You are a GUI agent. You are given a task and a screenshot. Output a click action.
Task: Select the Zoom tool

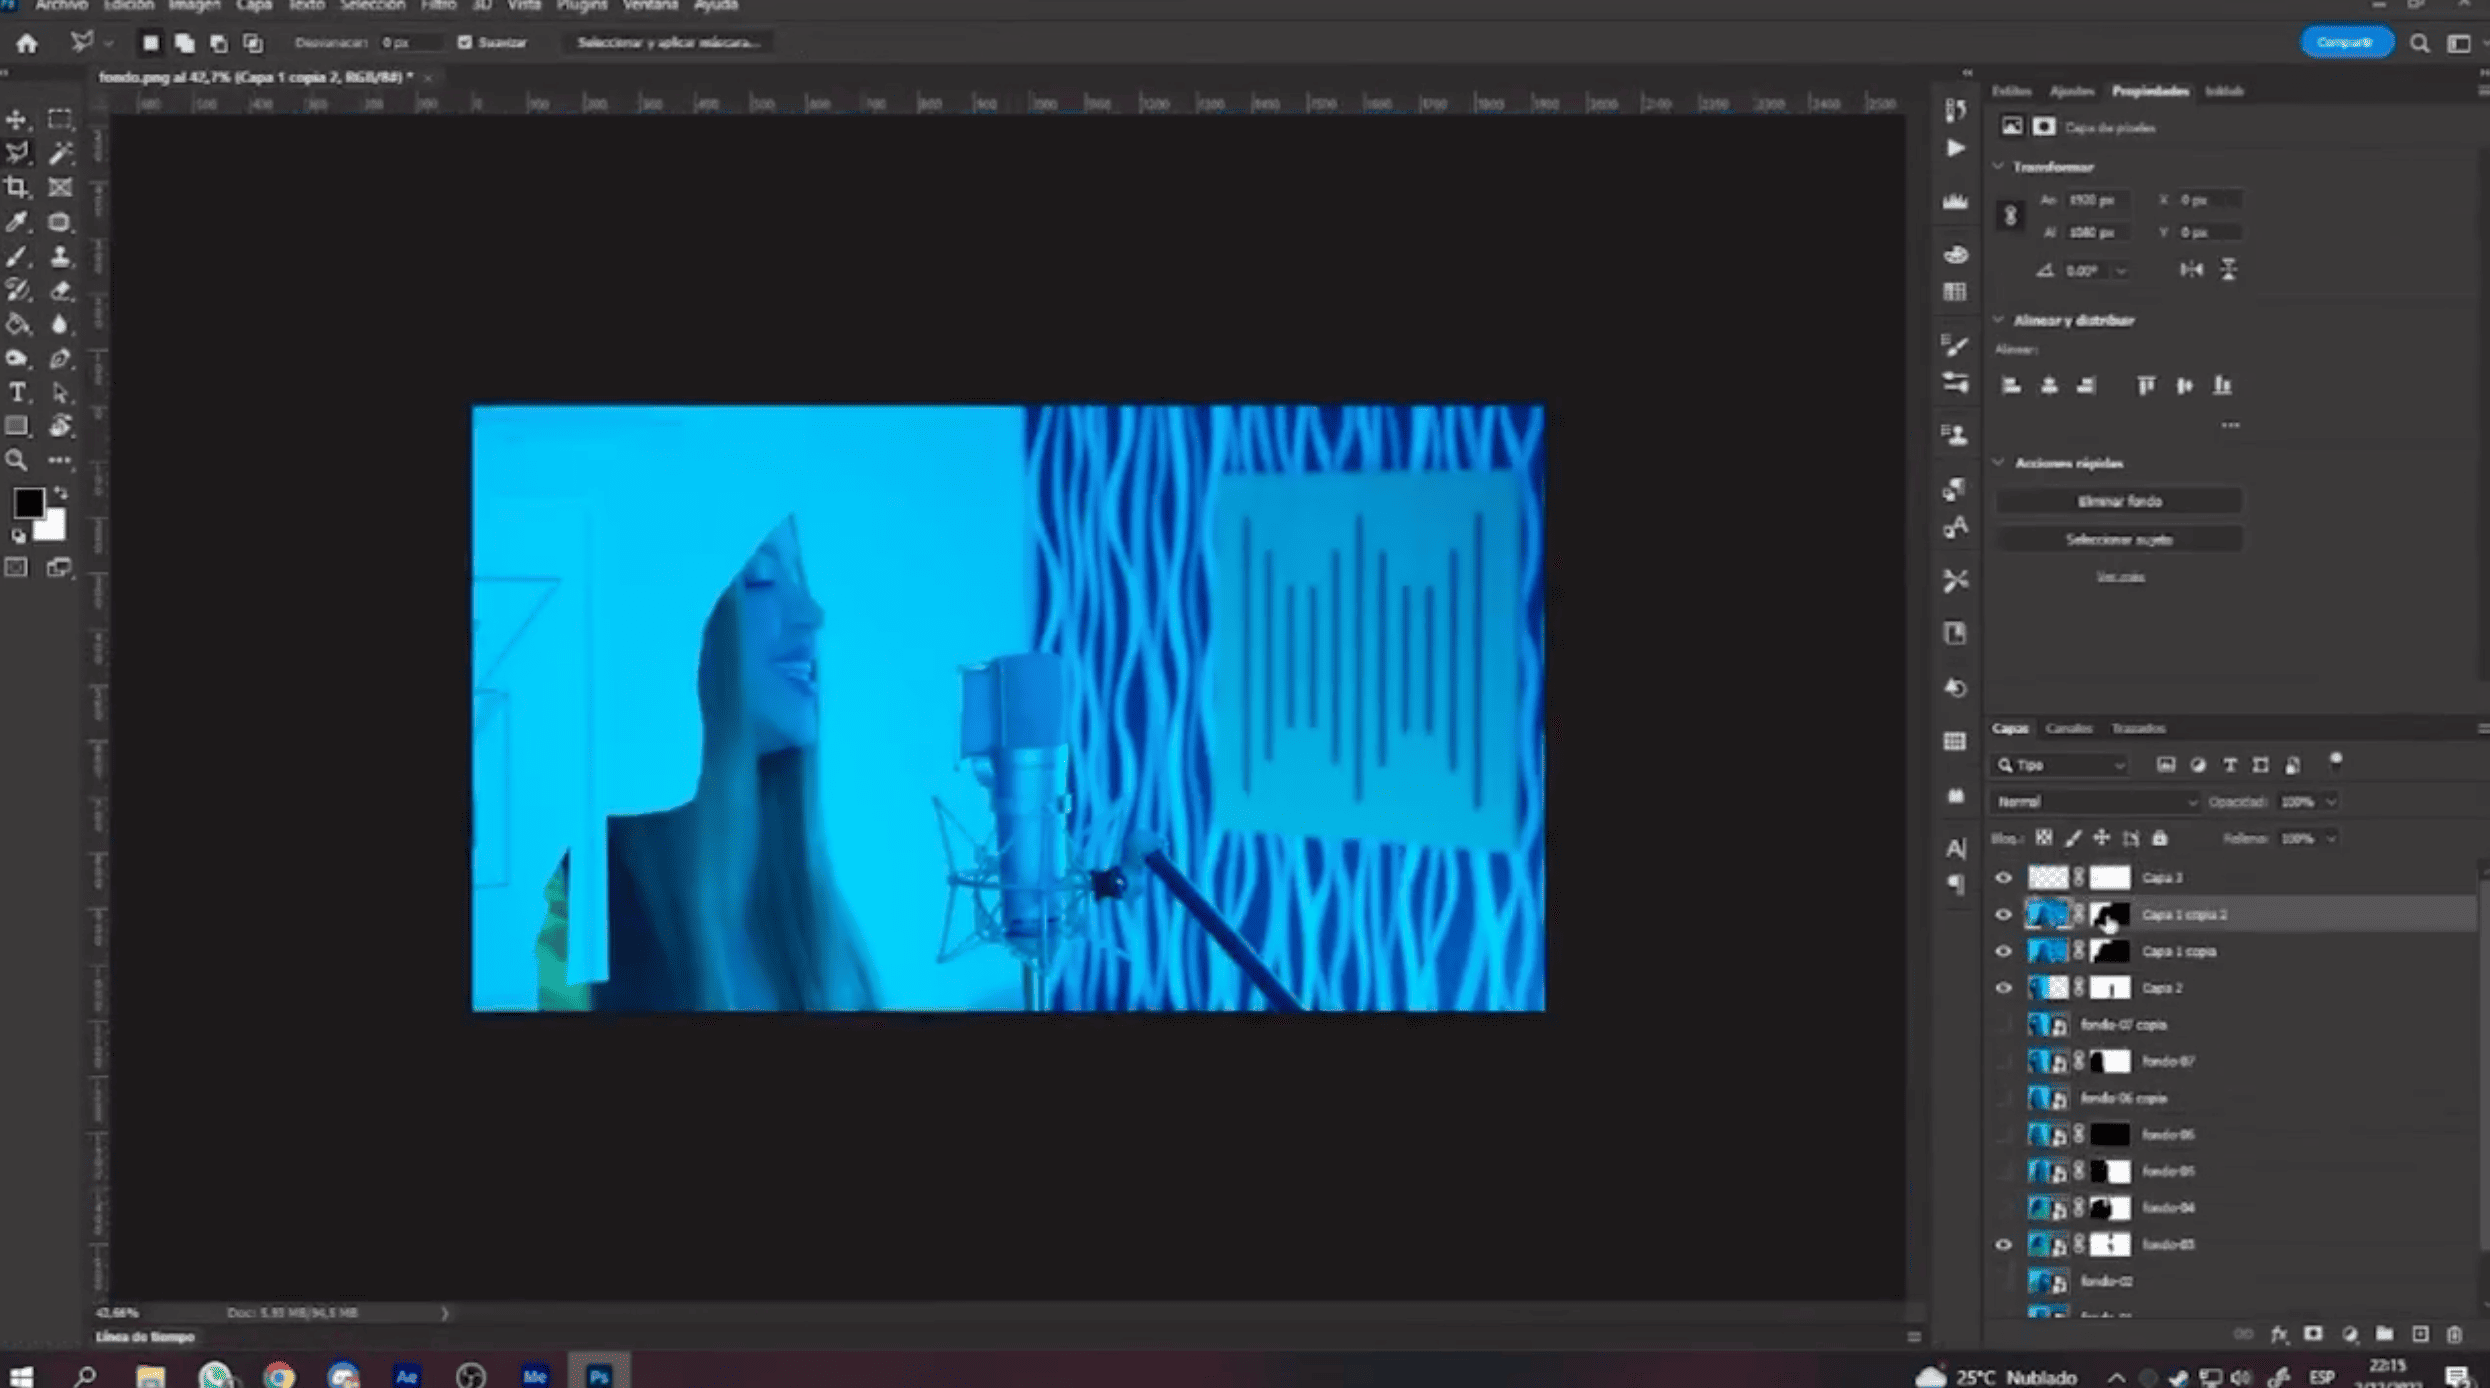click(17, 460)
